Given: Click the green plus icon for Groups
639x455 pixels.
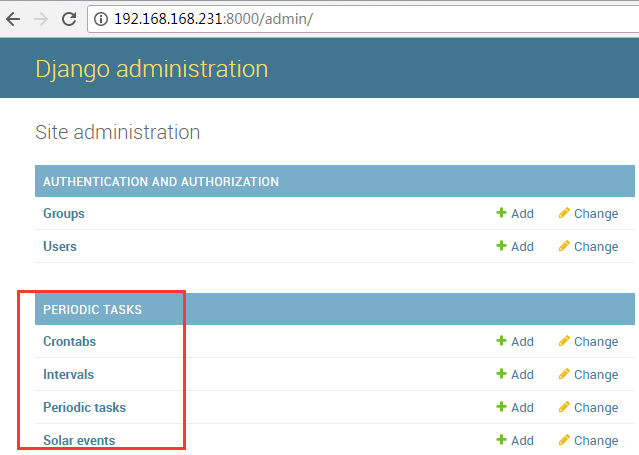Looking at the screenshot, I should pos(501,213).
